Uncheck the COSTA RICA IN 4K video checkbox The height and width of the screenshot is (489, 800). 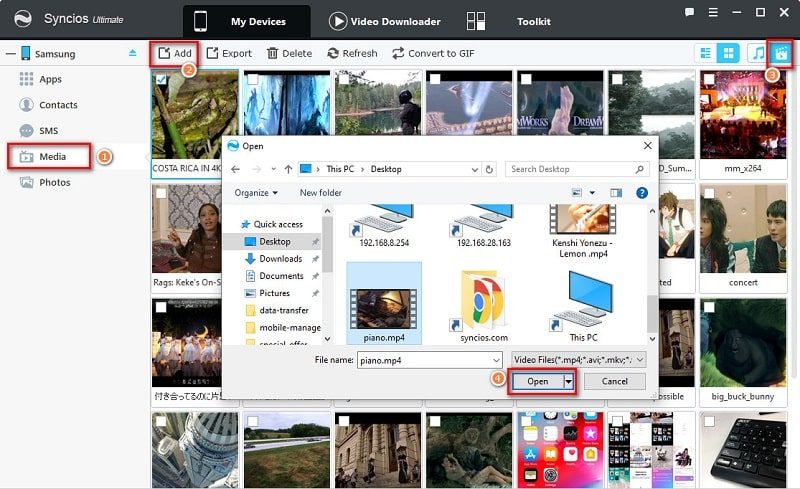pos(161,79)
